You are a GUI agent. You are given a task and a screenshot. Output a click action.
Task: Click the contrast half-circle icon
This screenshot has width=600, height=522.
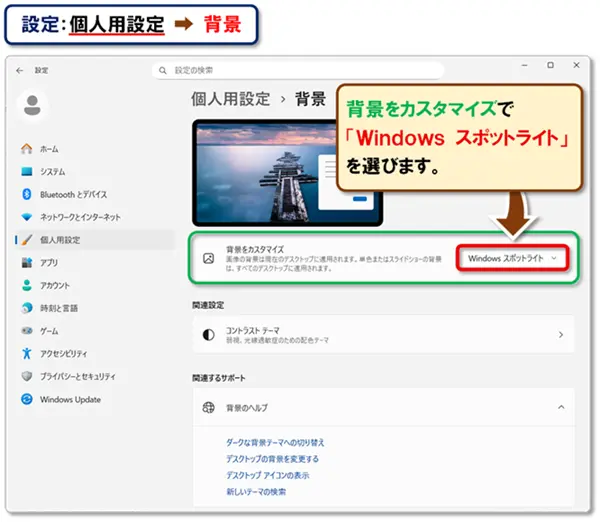pyautogui.click(x=209, y=335)
